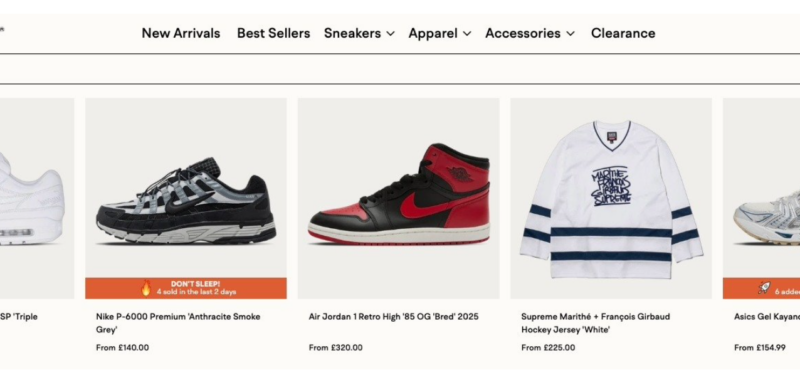
Task: Open Supreme Hockey Jersey product image
Action: coord(611,198)
